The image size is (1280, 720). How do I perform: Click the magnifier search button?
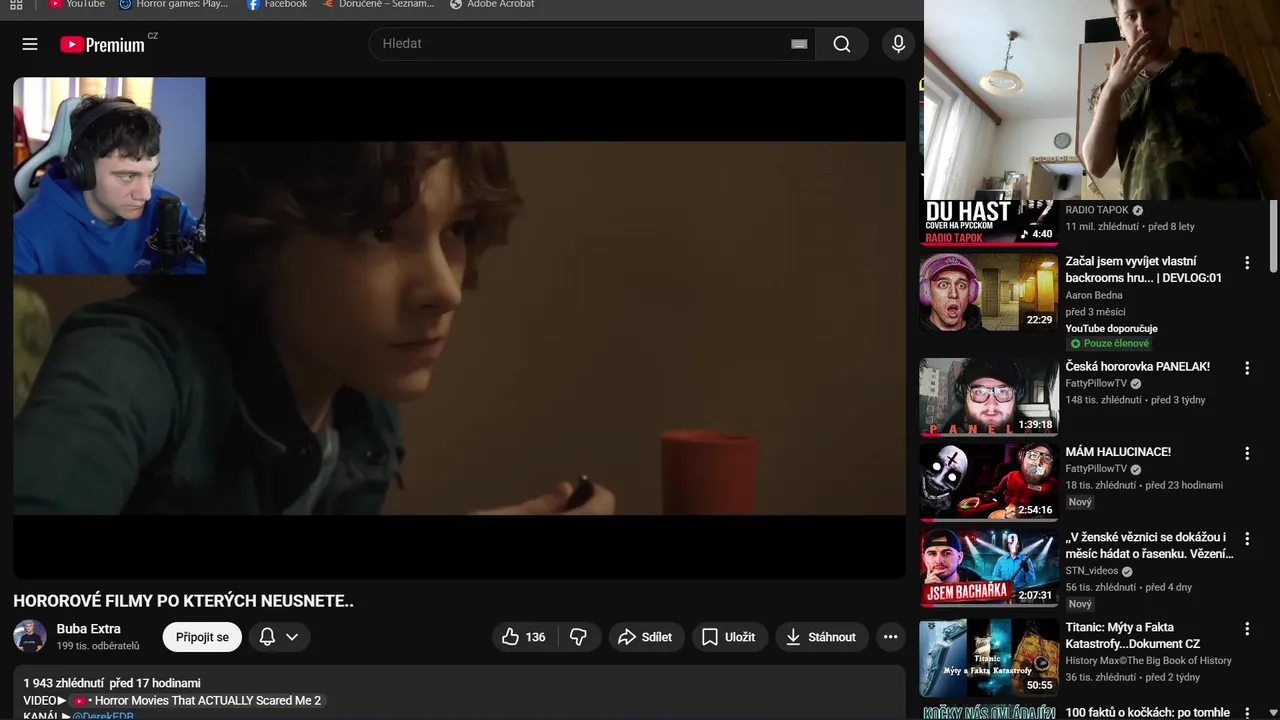pos(842,44)
